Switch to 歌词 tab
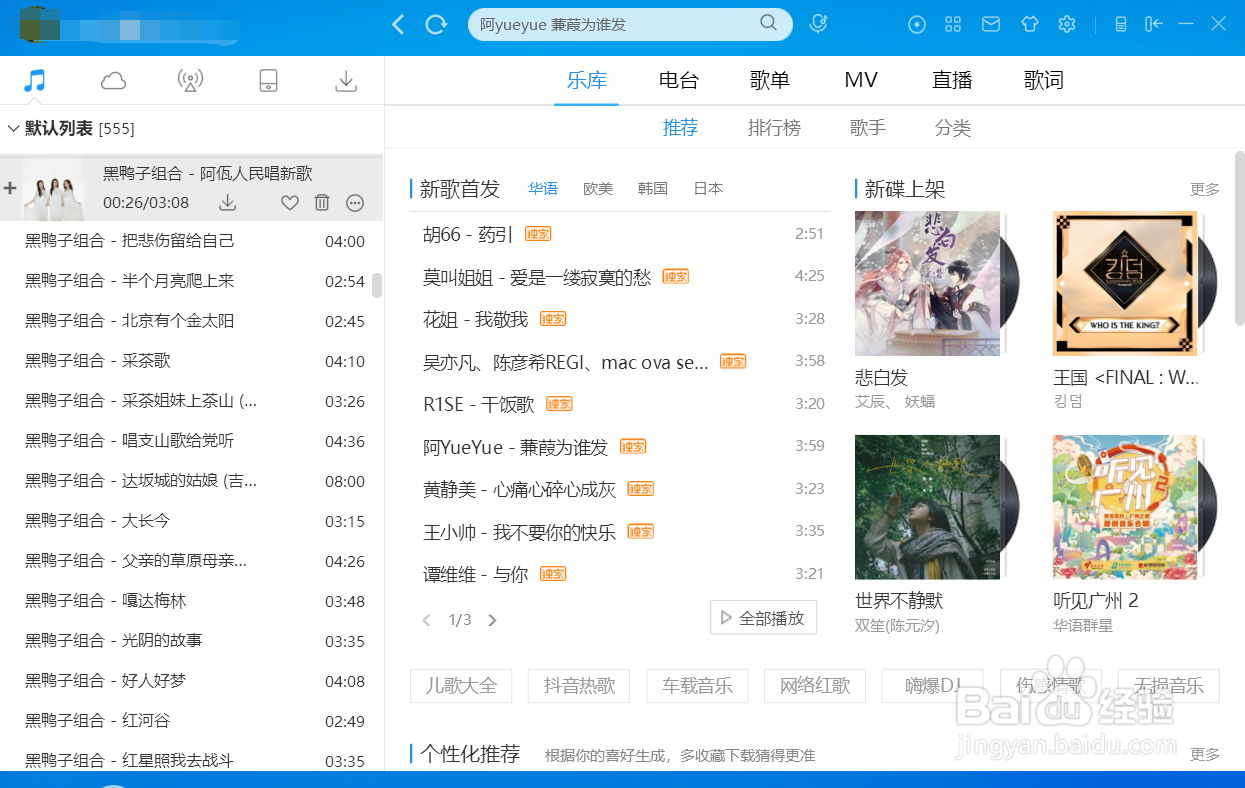The width and height of the screenshot is (1245, 788). (1044, 80)
